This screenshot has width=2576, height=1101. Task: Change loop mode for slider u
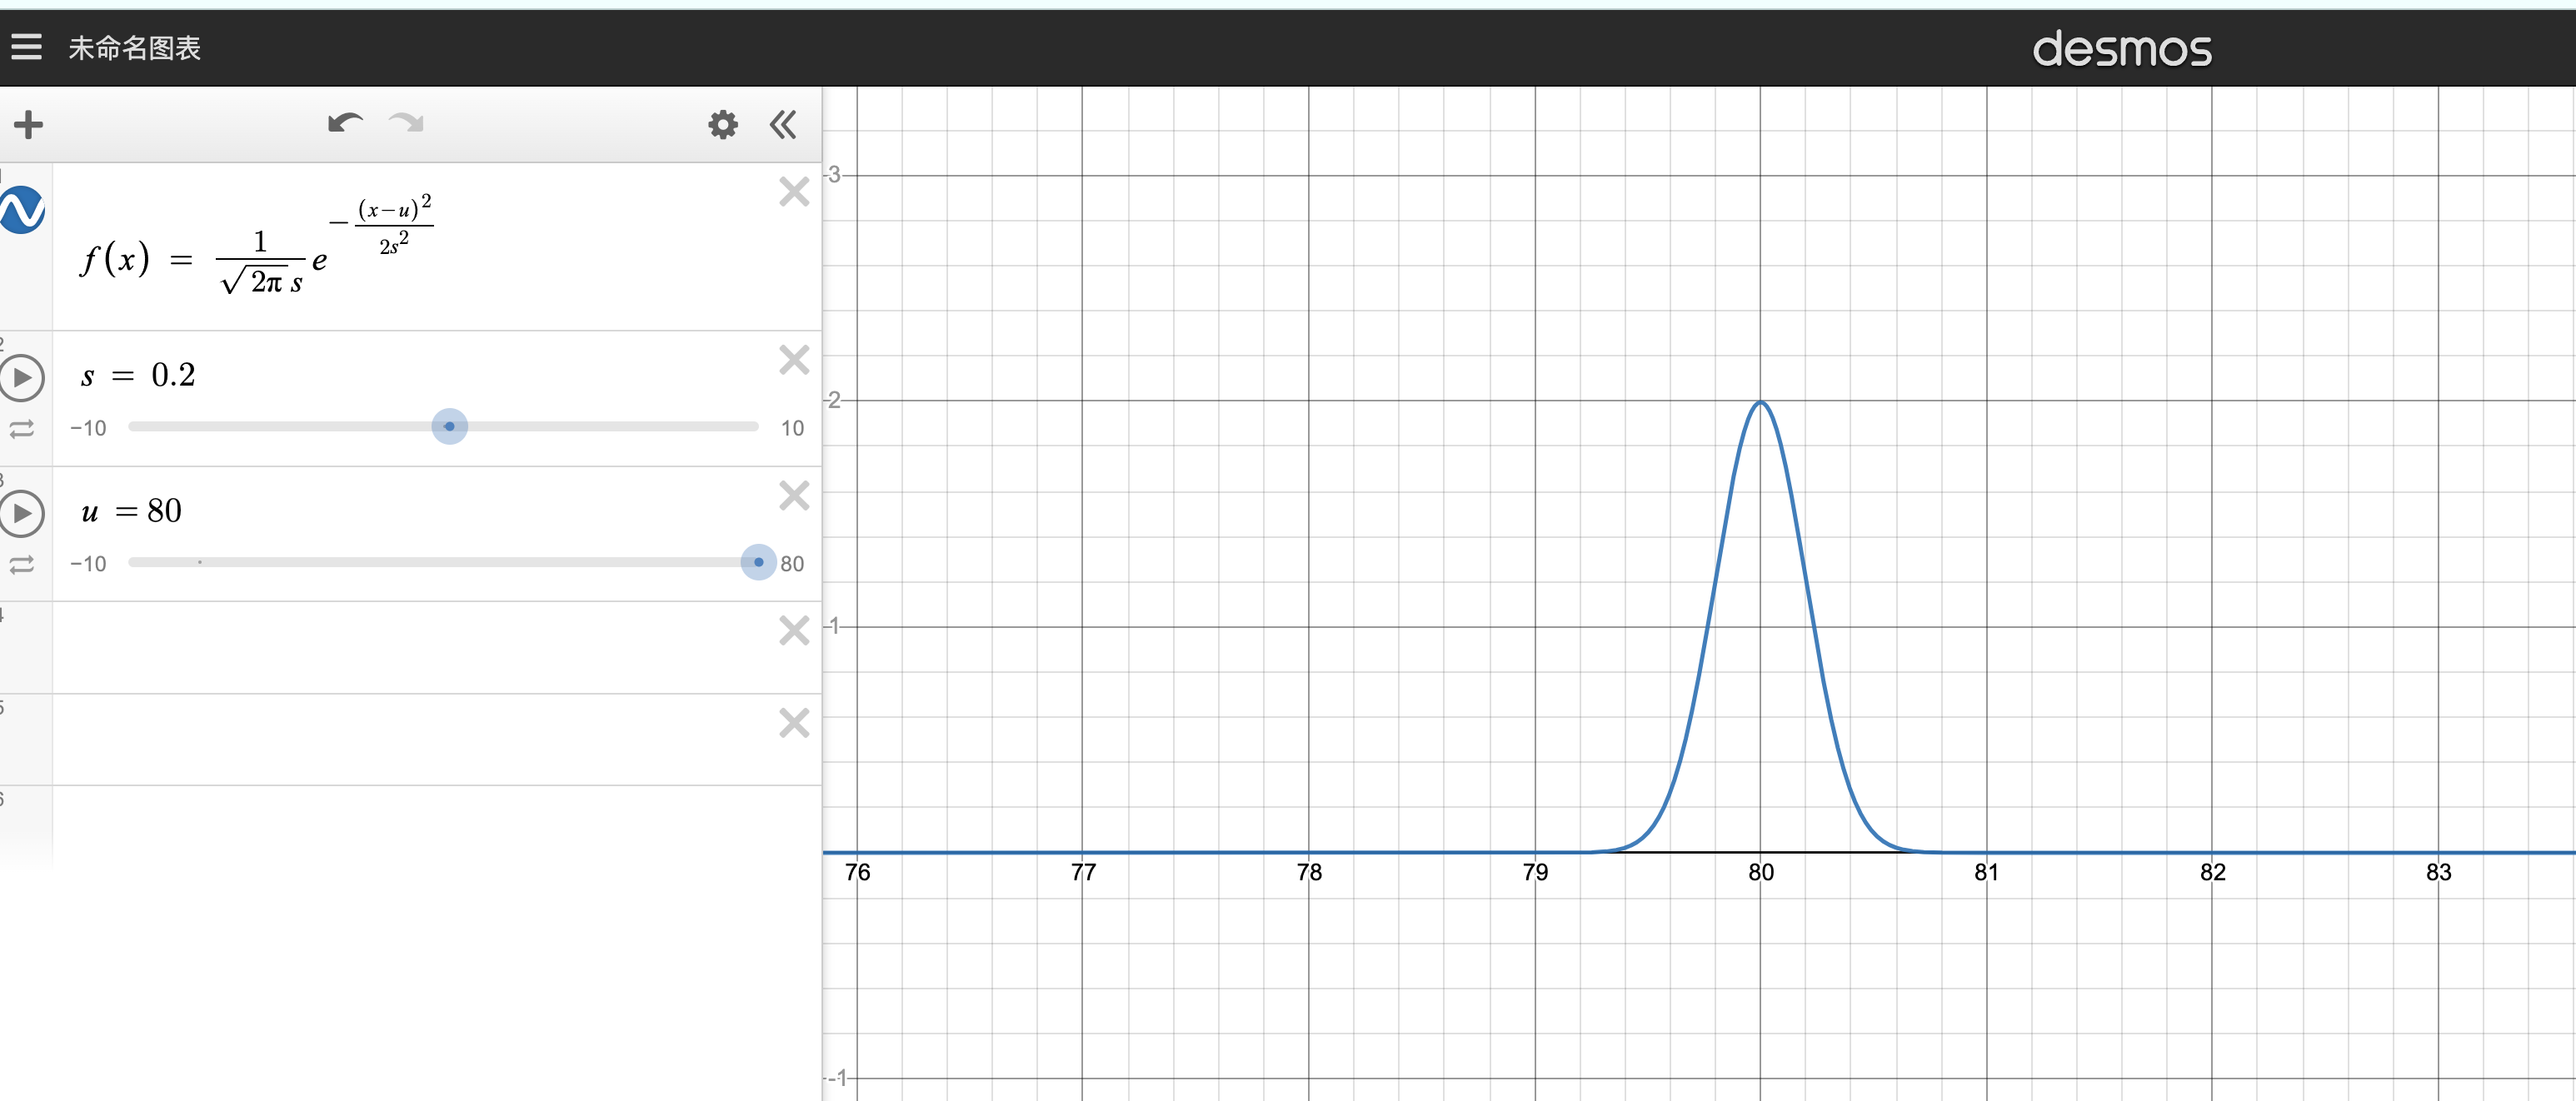(22, 565)
